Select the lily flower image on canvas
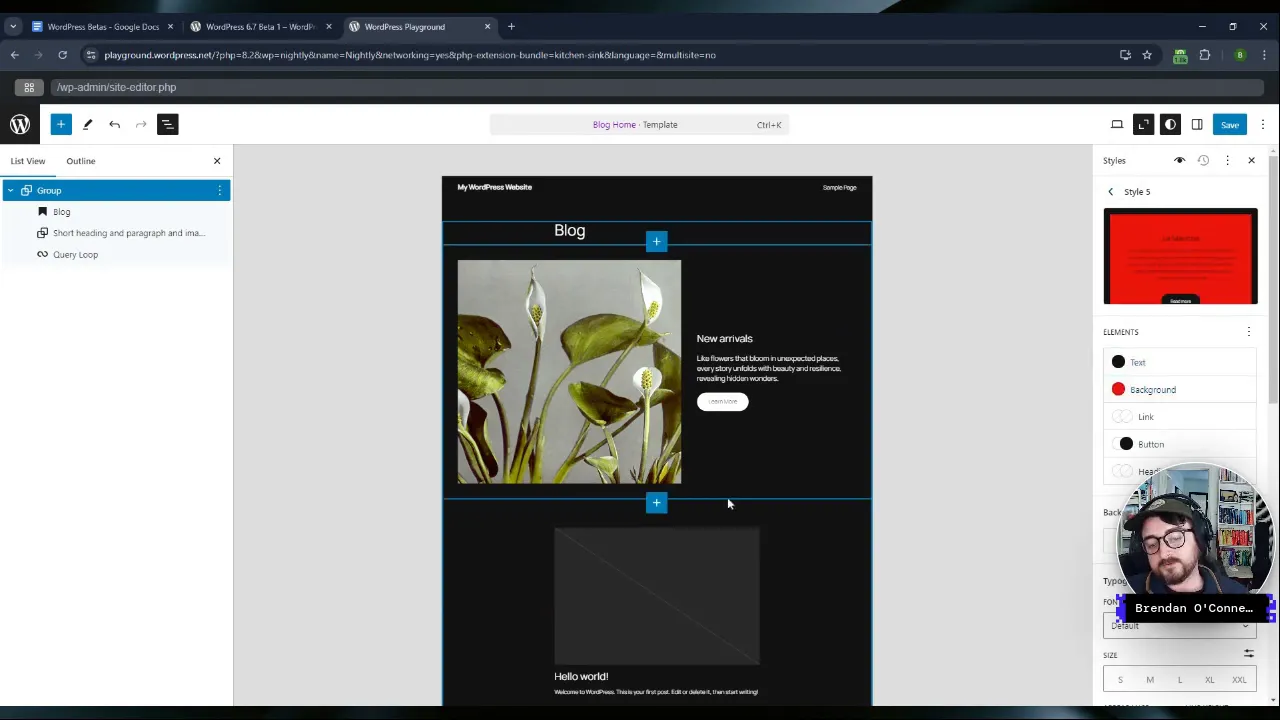The width and height of the screenshot is (1280, 720). point(569,372)
